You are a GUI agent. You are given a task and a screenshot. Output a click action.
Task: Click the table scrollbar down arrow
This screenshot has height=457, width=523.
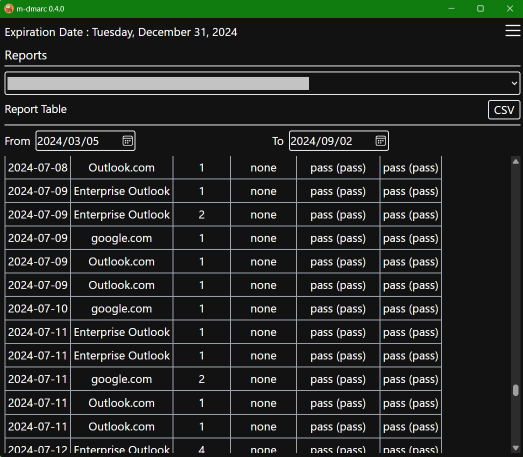(516, 448)
